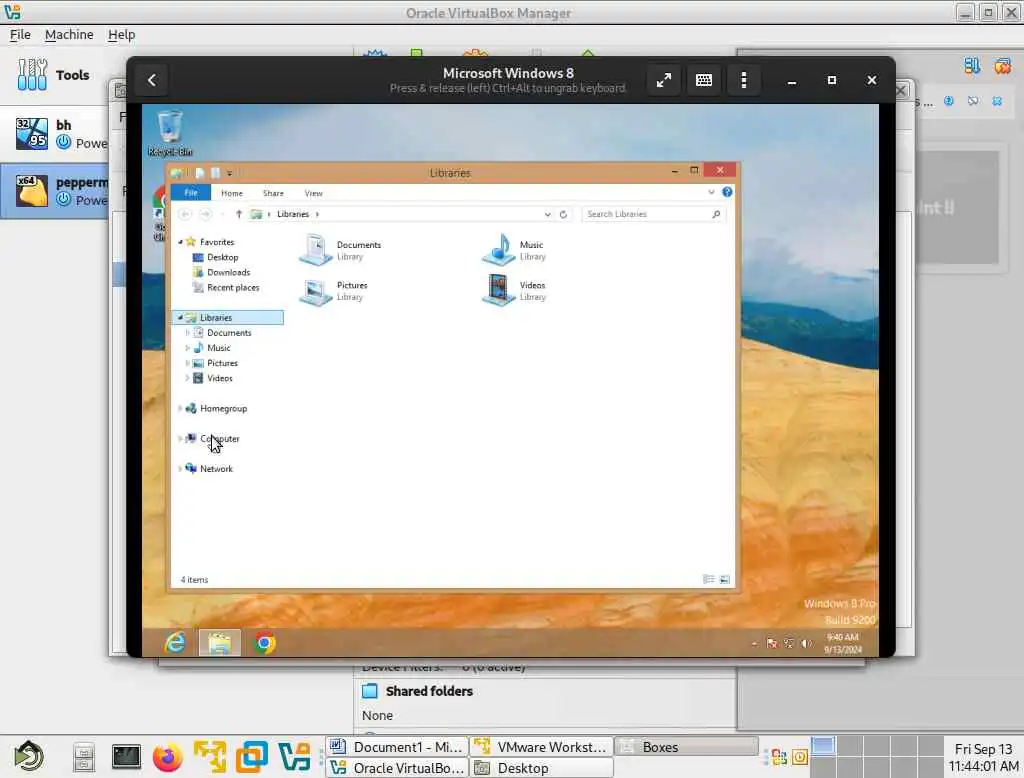Click the Explorer back navigation arrow
1024x778 pixels.
point(185,214)
